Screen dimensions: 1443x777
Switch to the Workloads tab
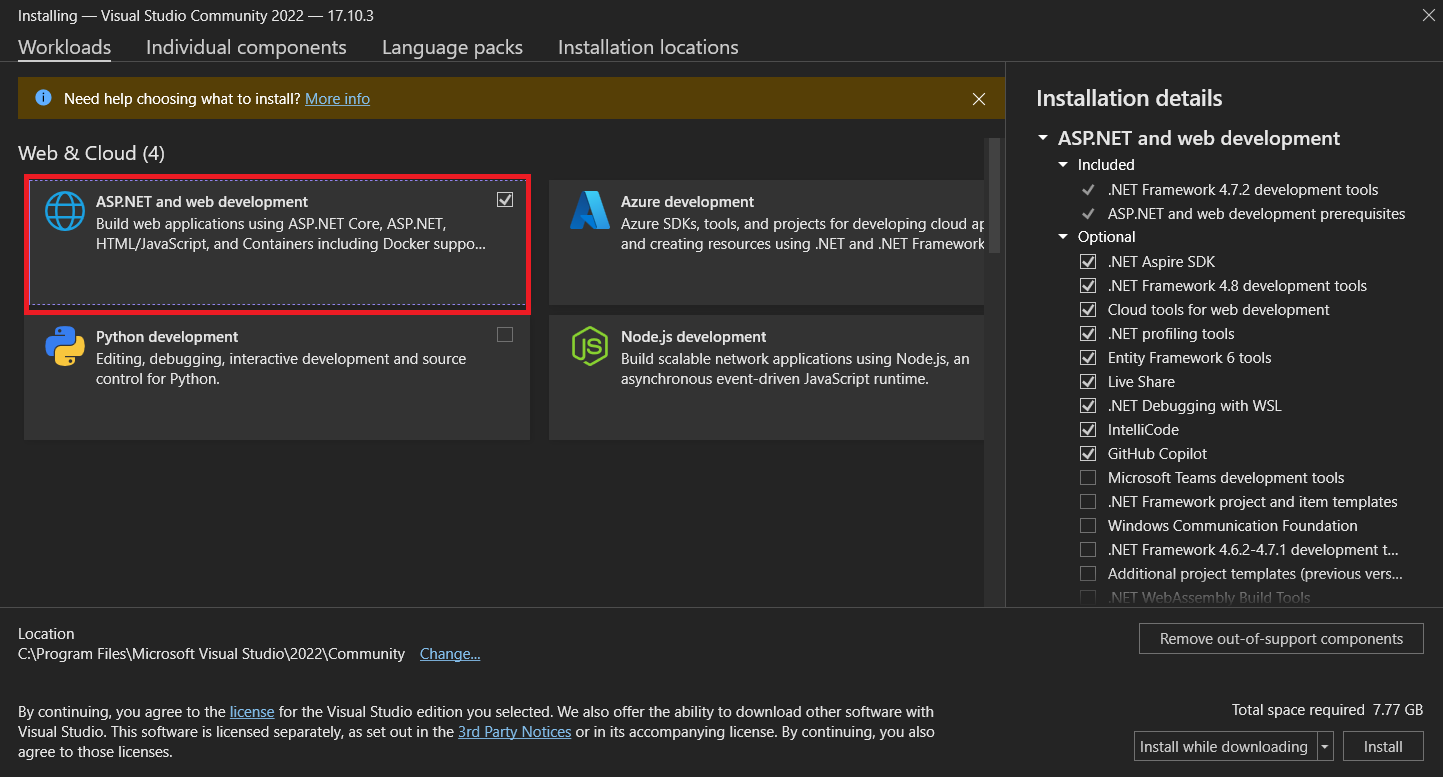(x=65, y=47)
